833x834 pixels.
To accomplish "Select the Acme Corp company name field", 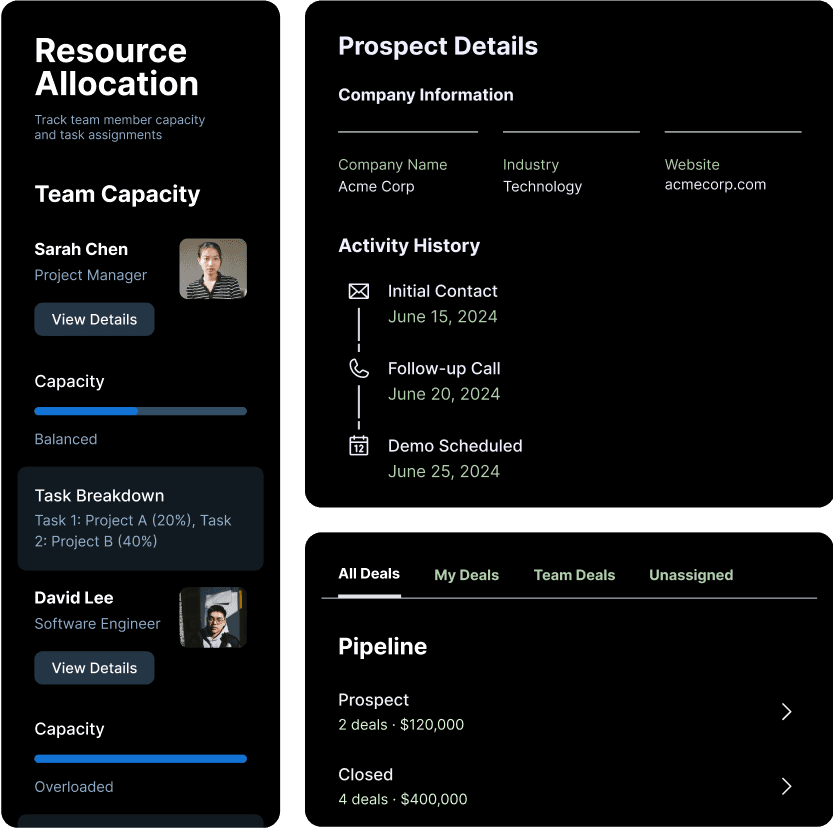I will pos(376,187).
